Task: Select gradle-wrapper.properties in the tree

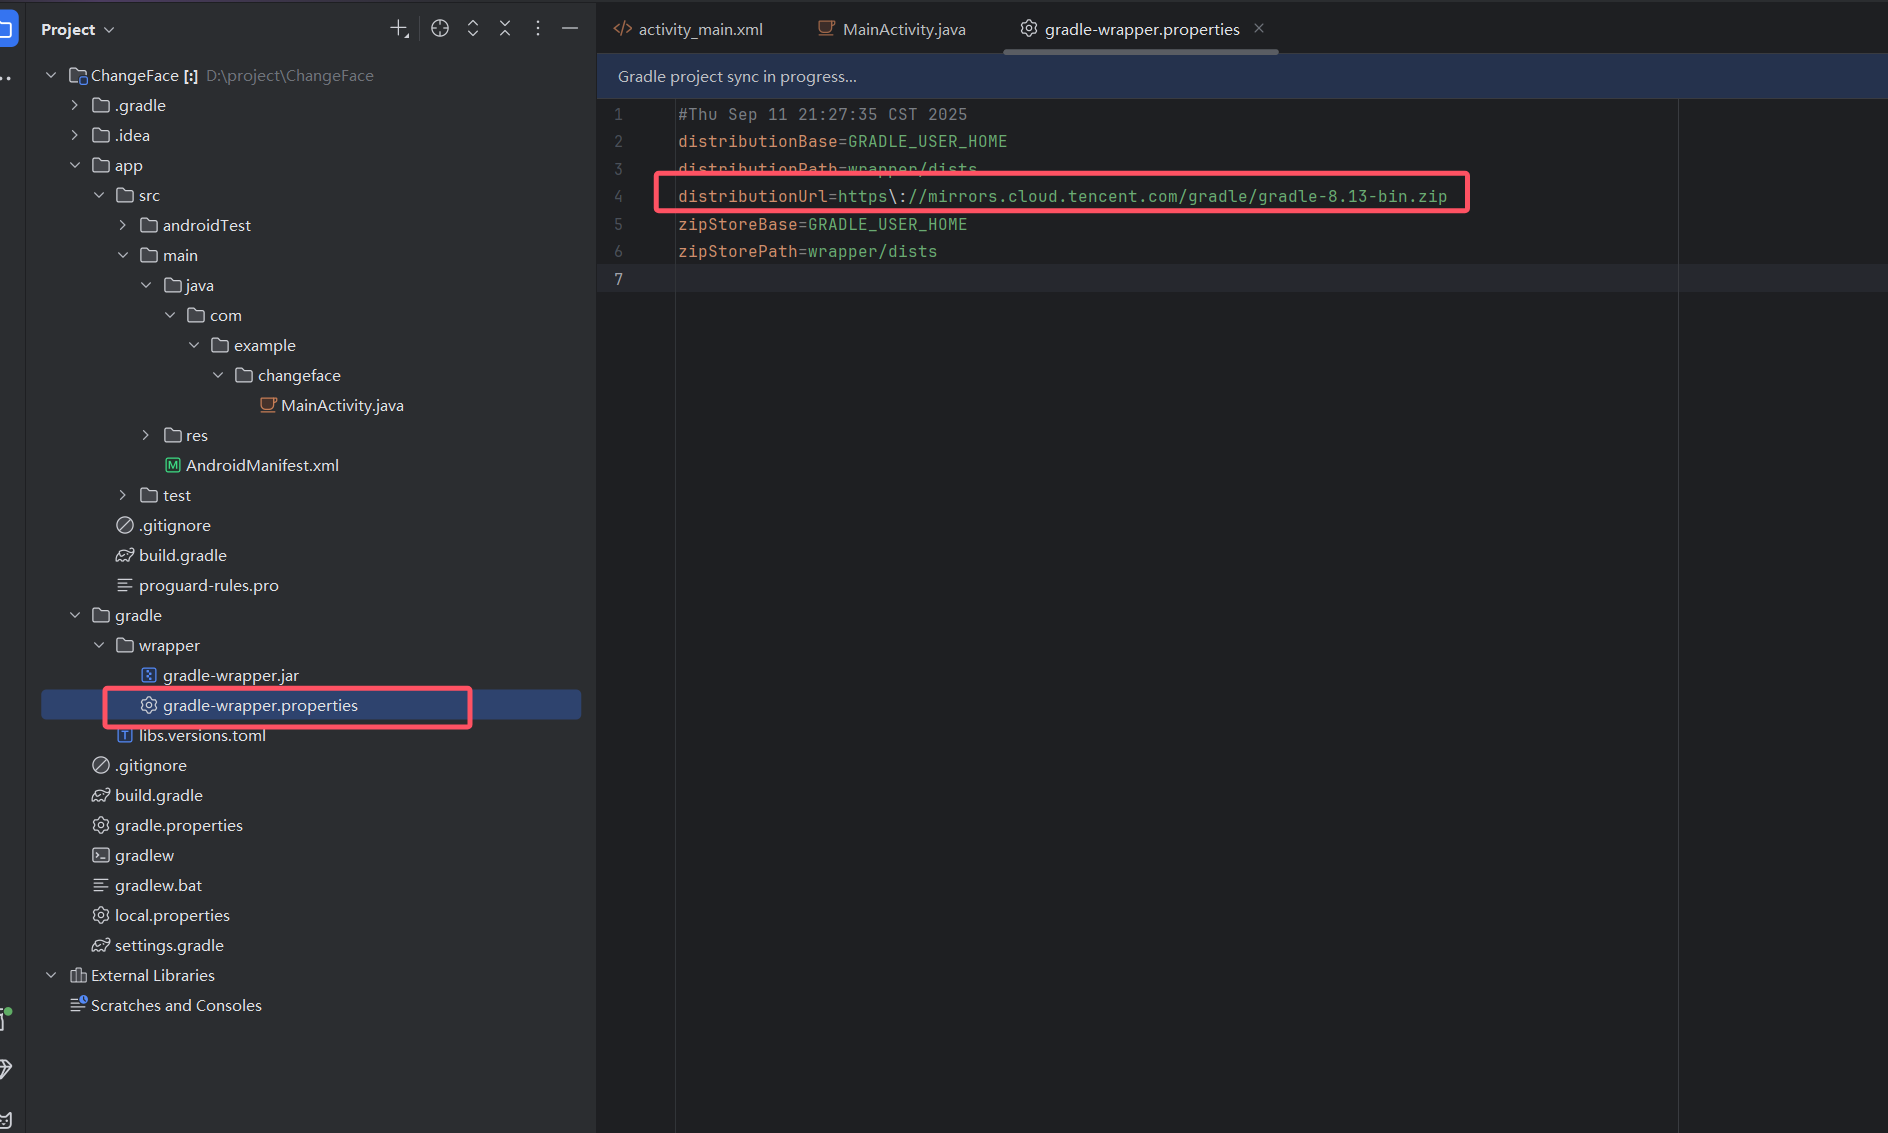Action: point(260,705)
